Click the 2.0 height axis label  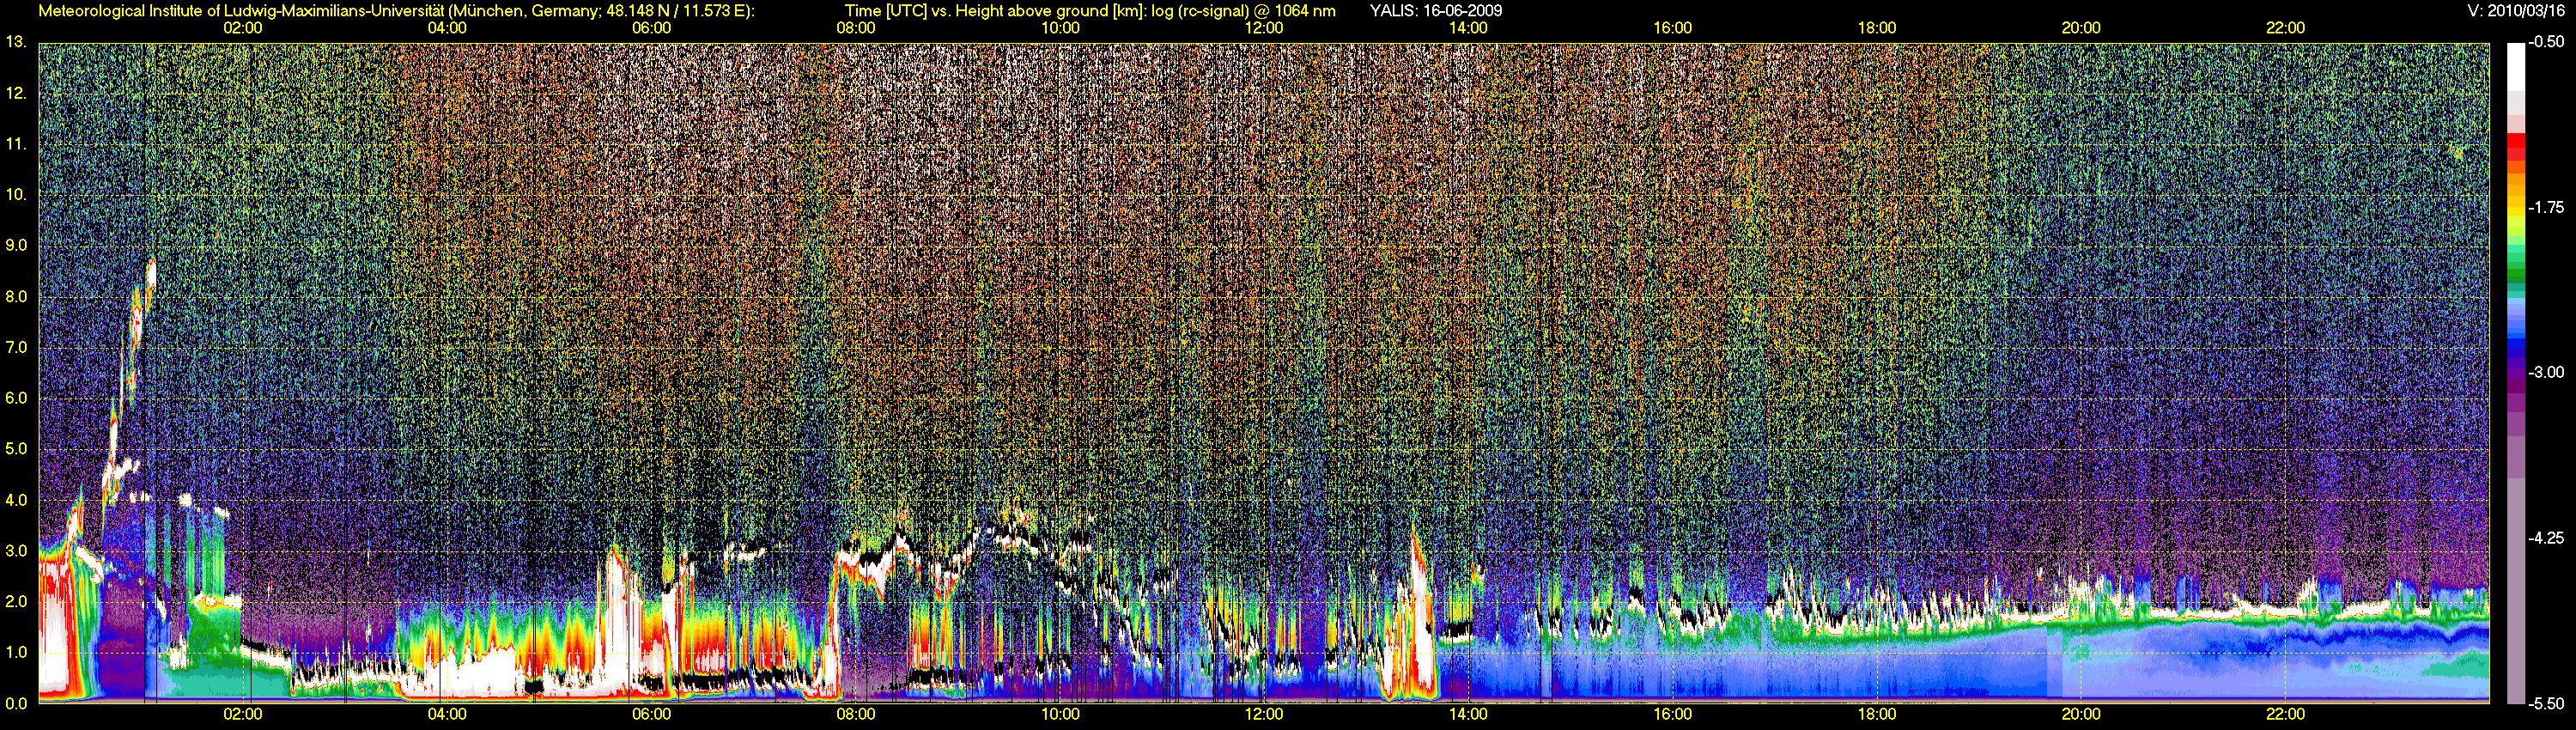click(15, 601)
